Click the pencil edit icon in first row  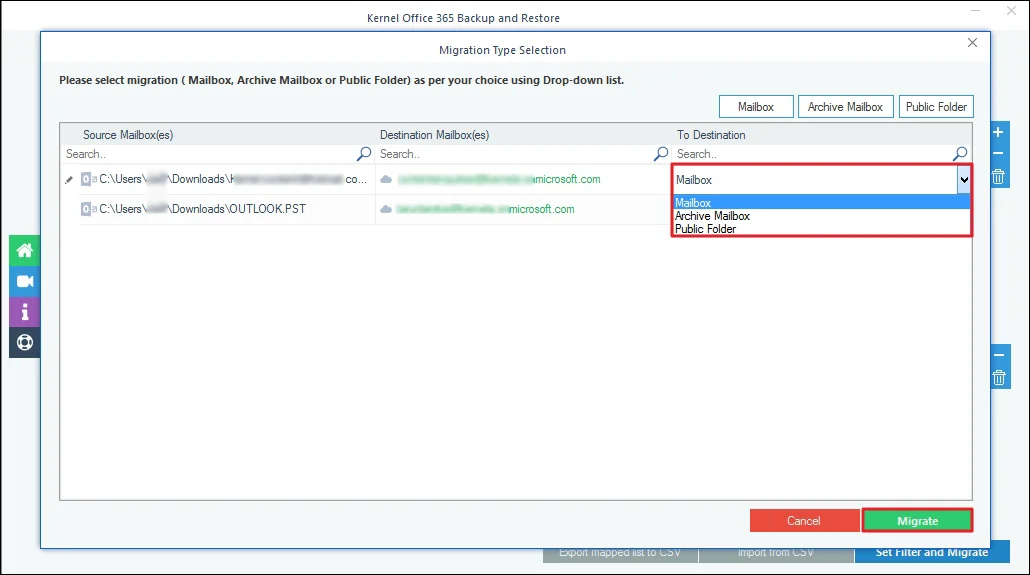pos(69,179)
